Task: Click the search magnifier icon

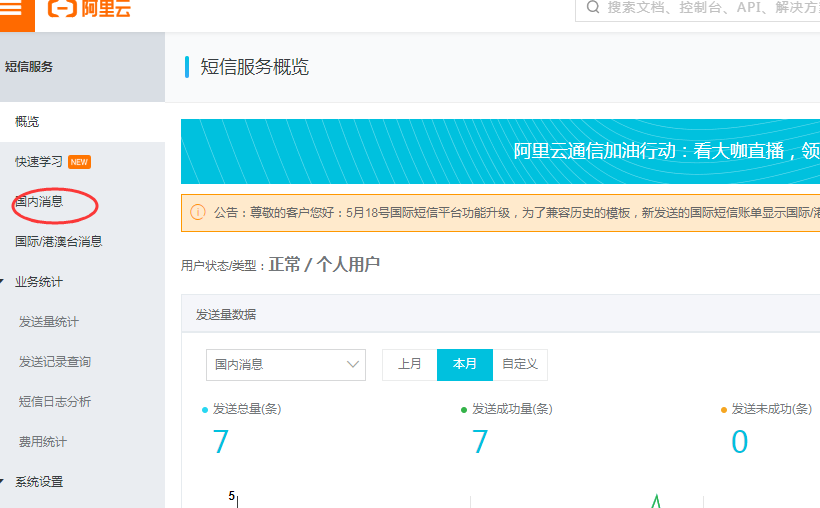Action: (593, 7)
